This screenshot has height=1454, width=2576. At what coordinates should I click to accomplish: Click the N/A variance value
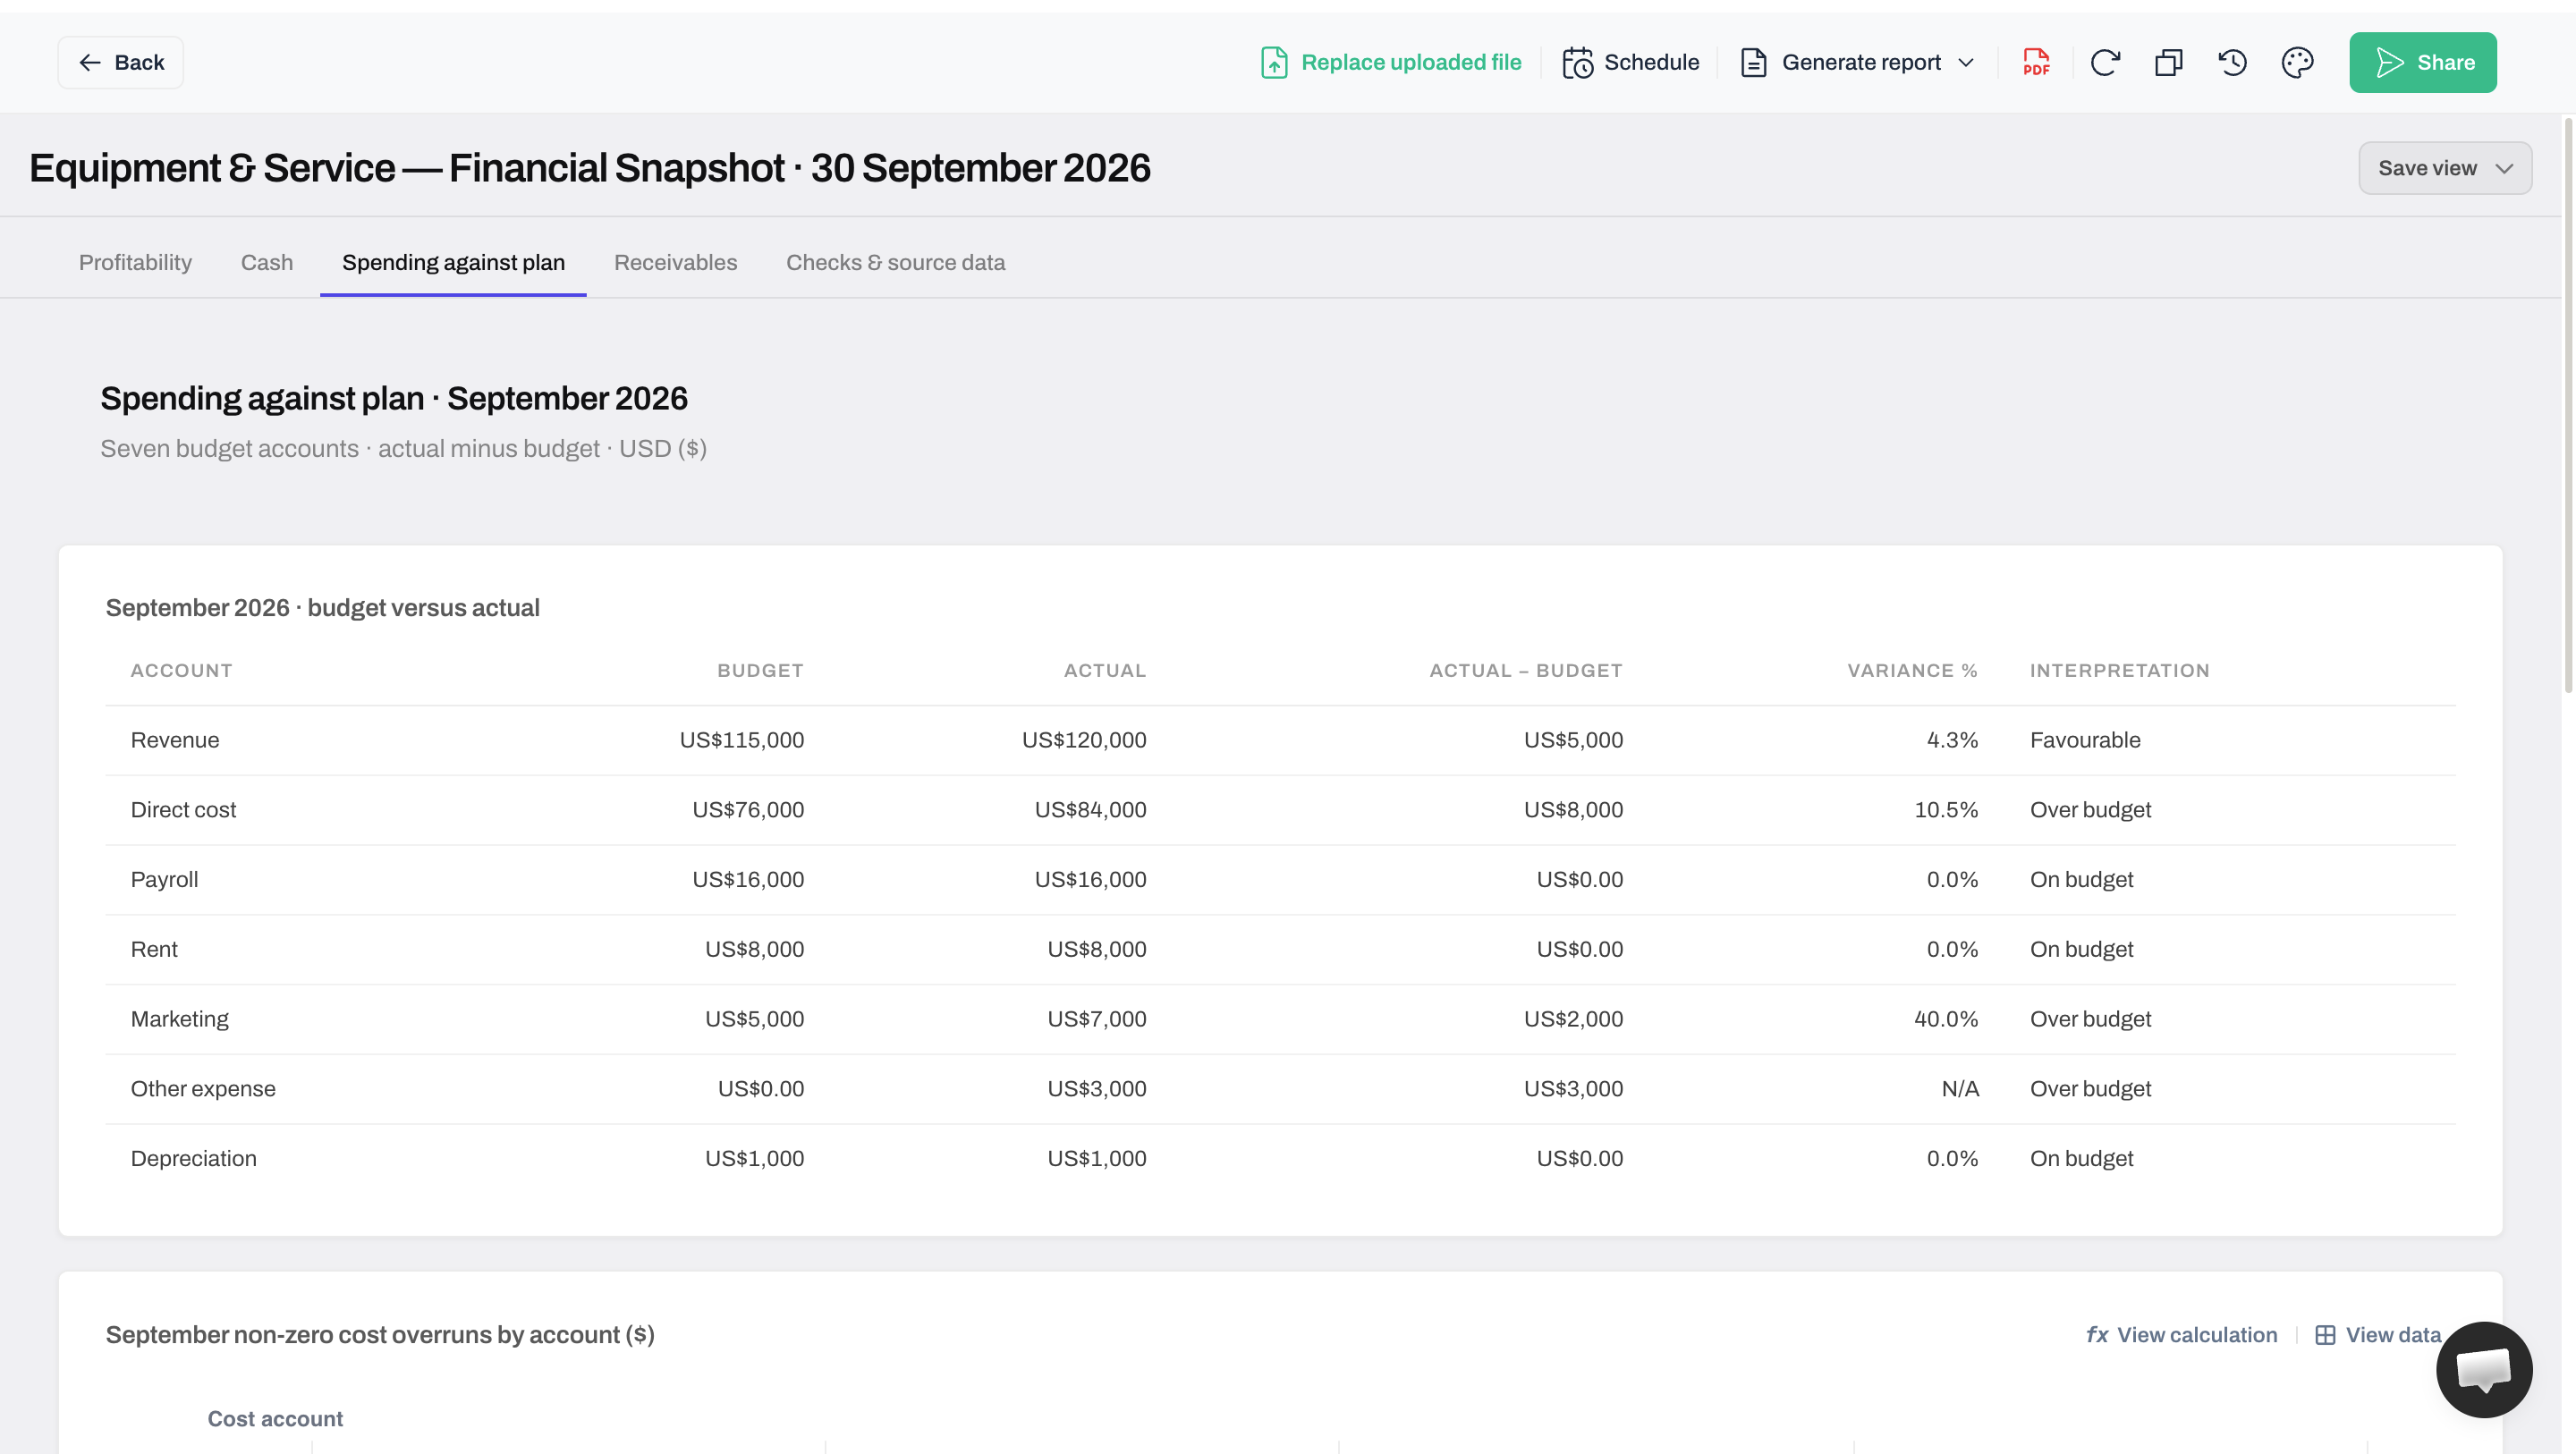[1960, 1089]
